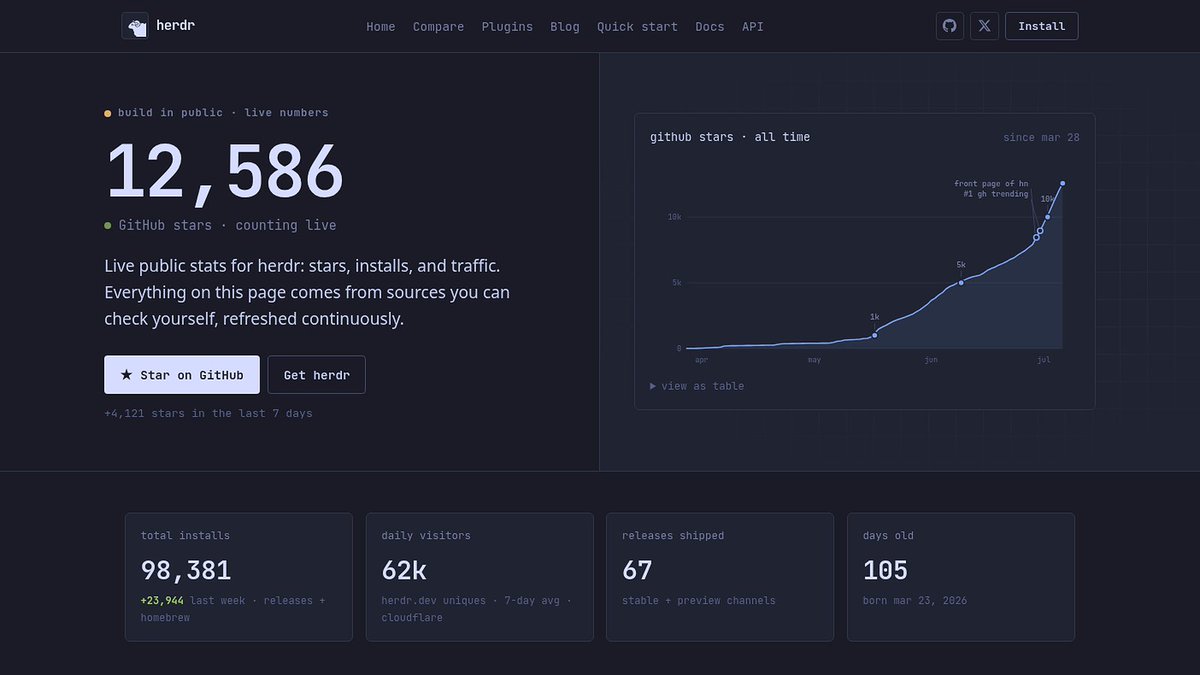The height and width of the screenshot is (675, 1200).
Task: Click the 'apr' axis label
Action: point(701,360)
